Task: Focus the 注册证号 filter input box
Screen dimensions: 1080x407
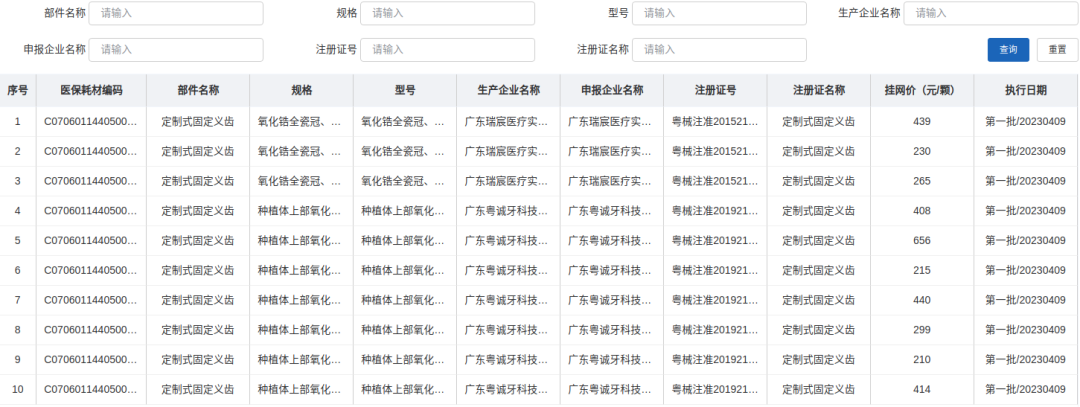Action: 447,49
